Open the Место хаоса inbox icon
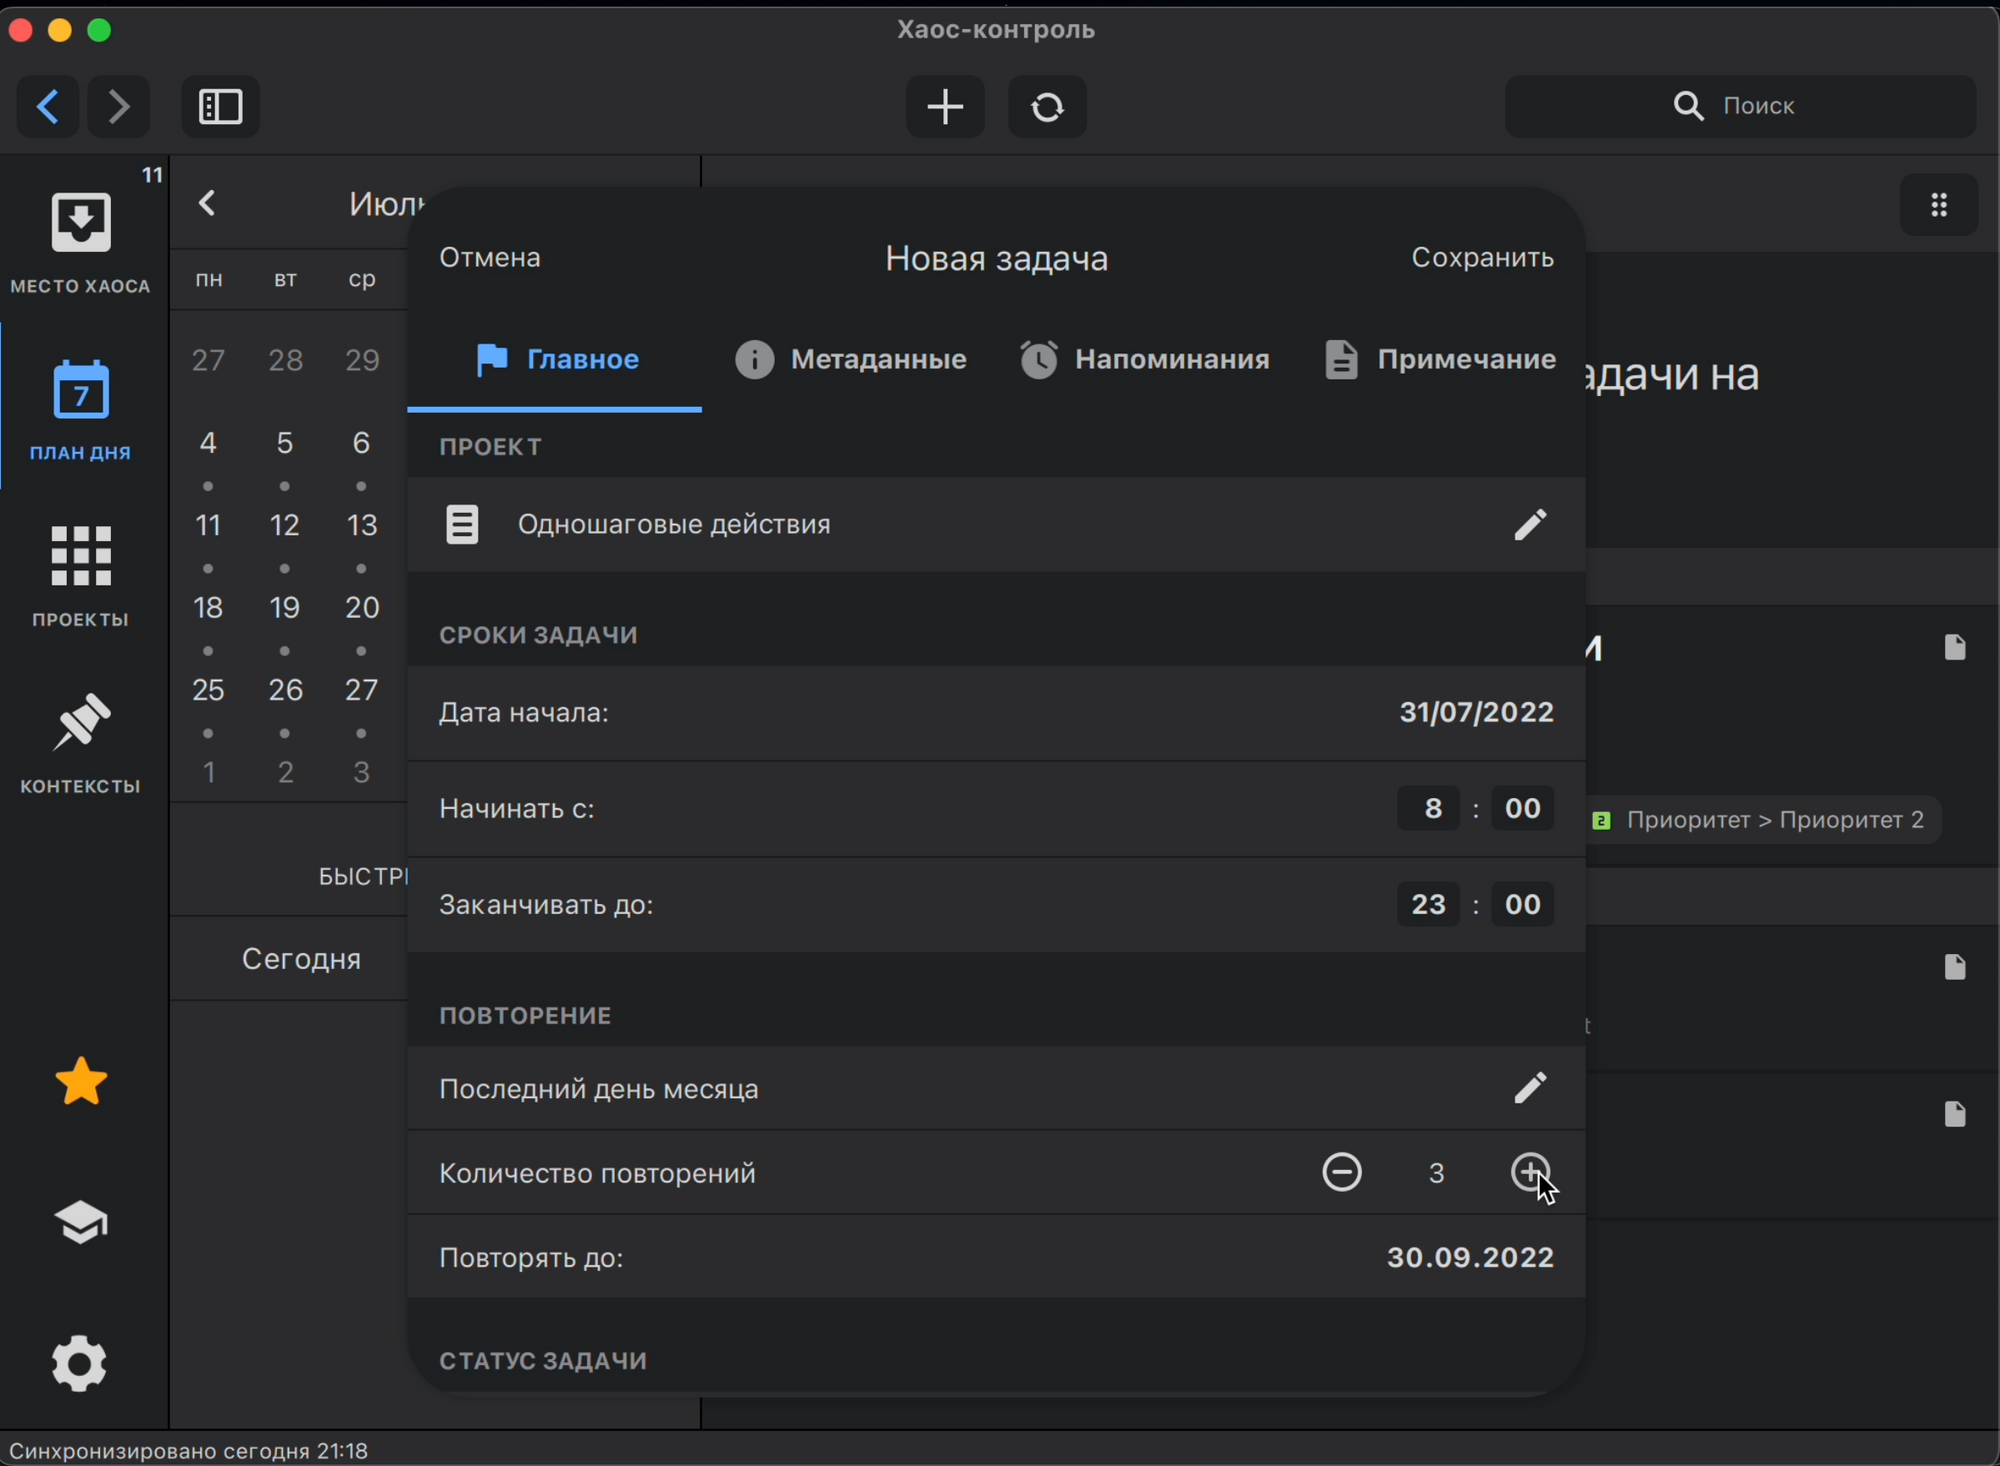 (80, 222)
